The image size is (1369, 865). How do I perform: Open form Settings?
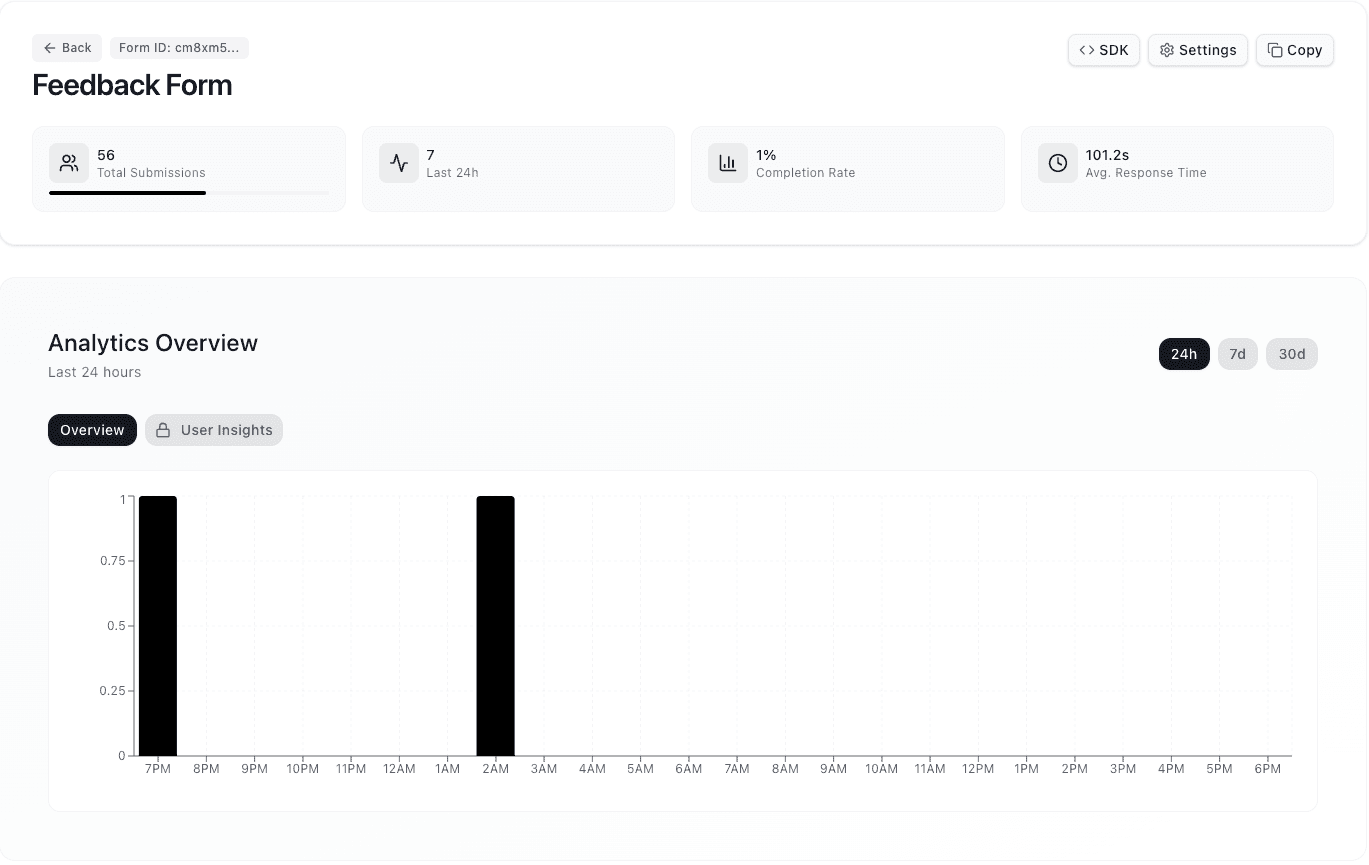coord(1197,50)
